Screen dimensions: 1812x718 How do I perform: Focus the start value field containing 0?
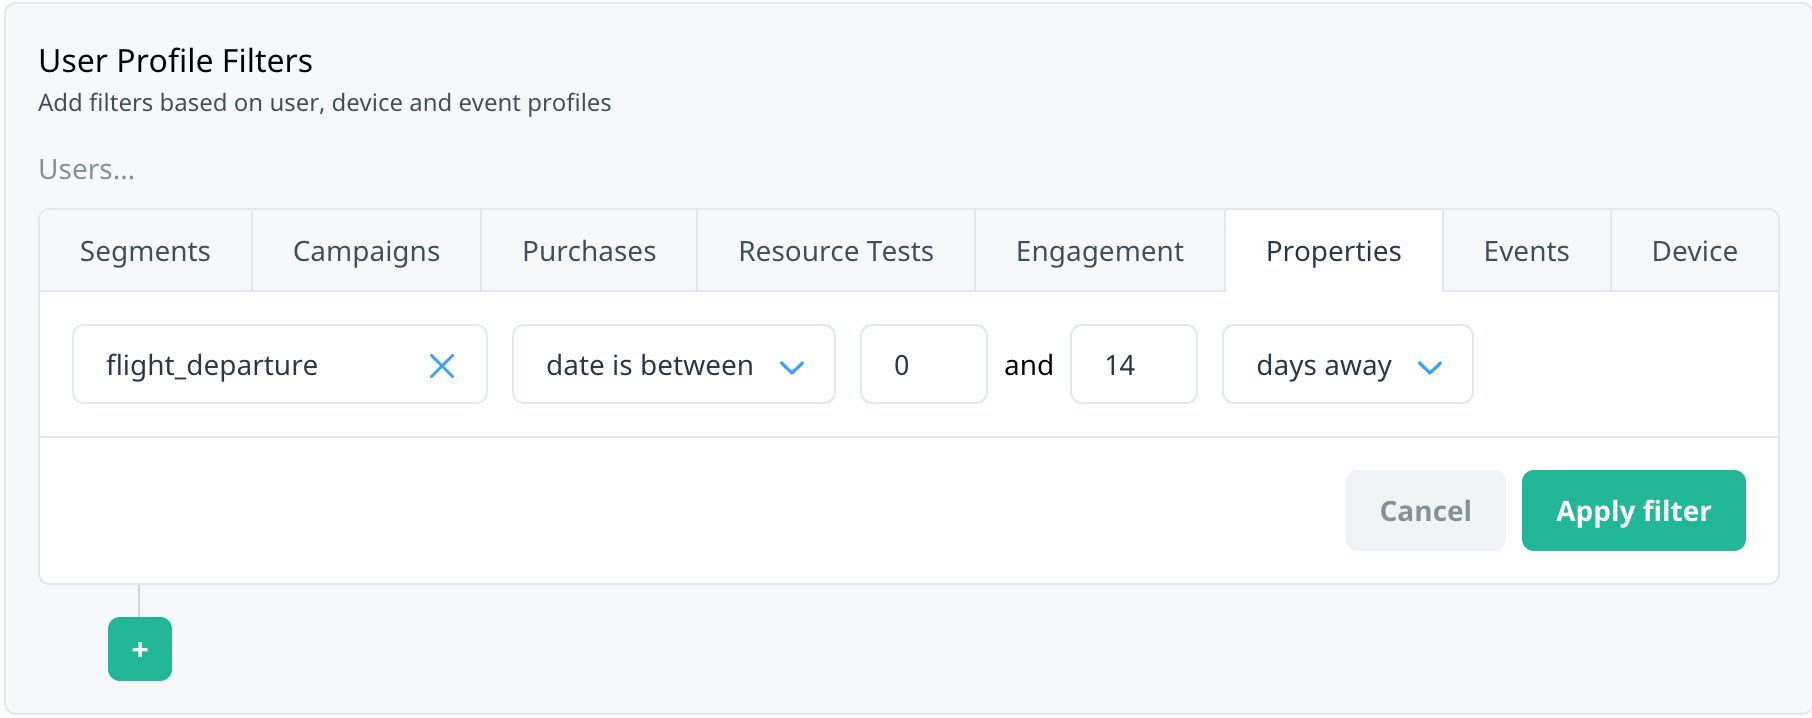[x=924, y=364]
